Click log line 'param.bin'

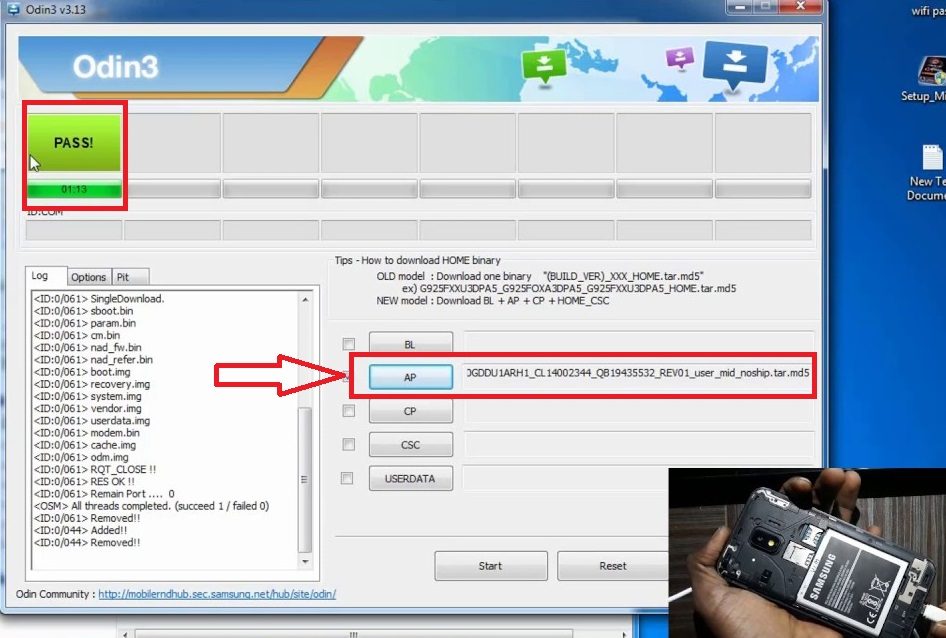tap(84, 323)
